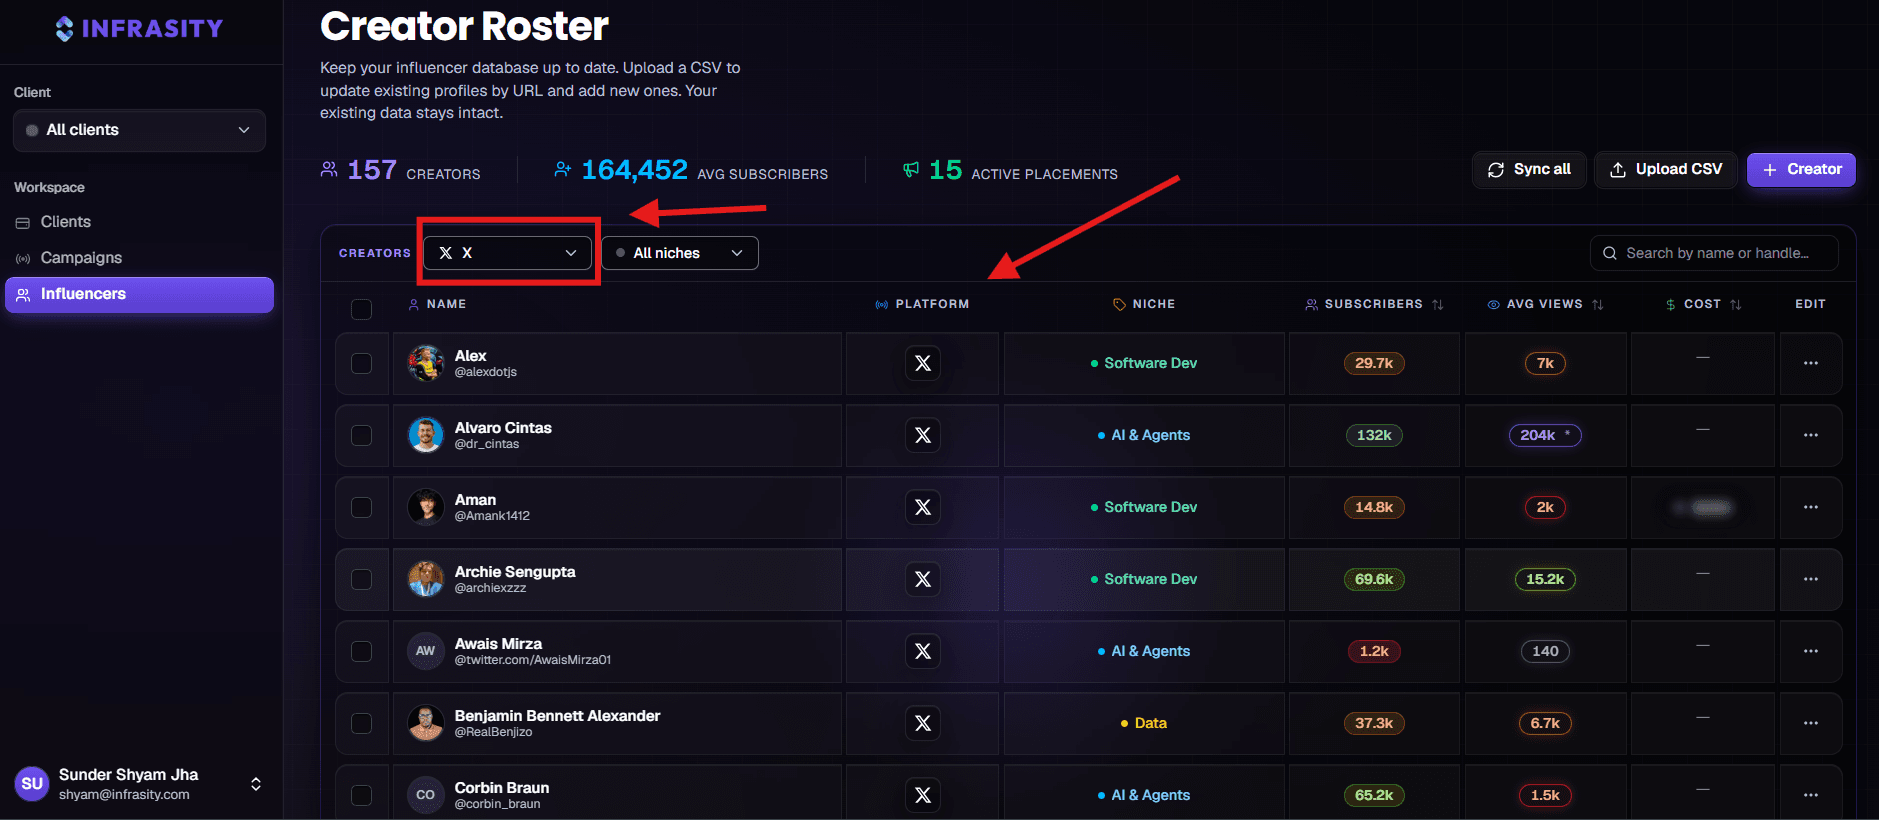Screen dimensions: 1879x820
Task: Click the SU user avatar
Action: click(32, 784)
